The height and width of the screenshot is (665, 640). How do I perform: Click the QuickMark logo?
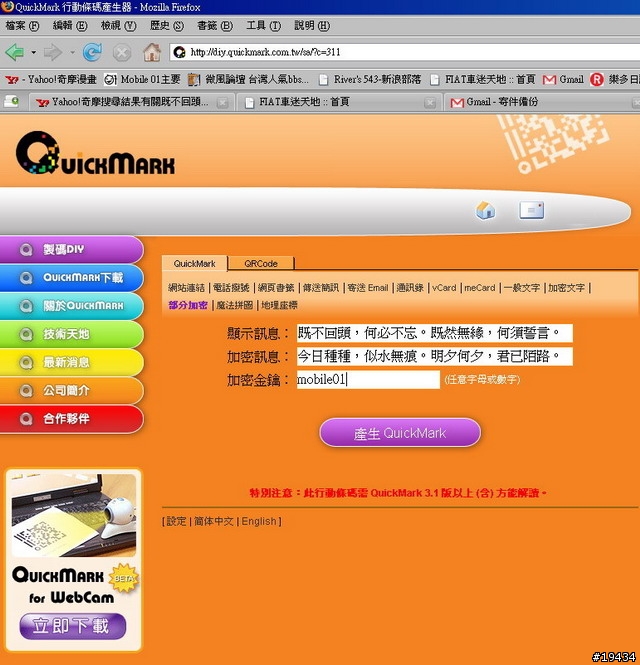(x=95, y=153)
